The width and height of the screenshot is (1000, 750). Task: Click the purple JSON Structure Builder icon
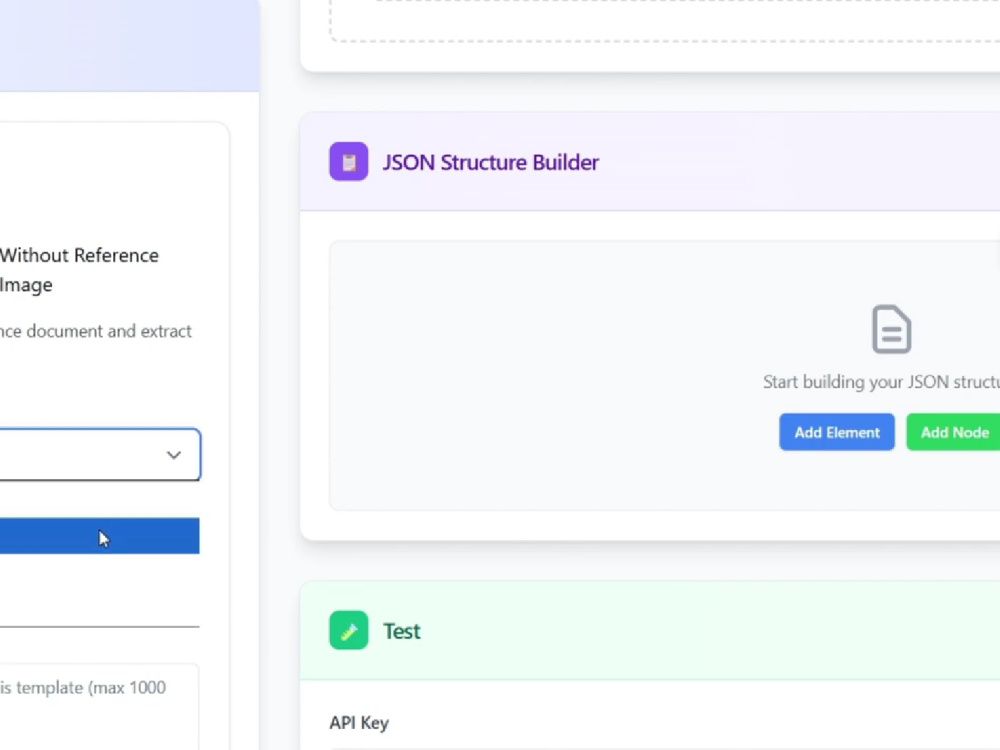tap(348, 161)
